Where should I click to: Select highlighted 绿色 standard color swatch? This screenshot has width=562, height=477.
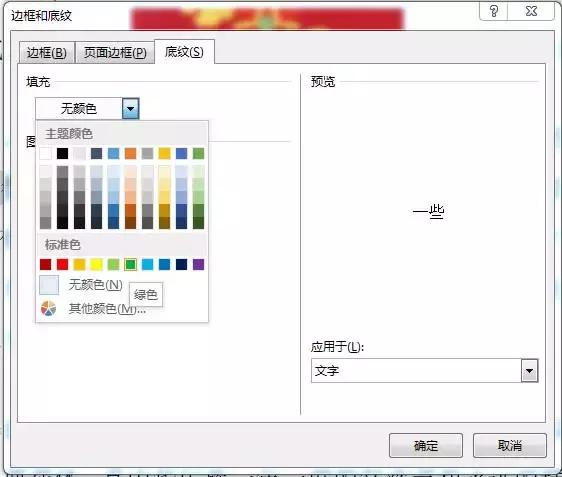pos(130,264)
